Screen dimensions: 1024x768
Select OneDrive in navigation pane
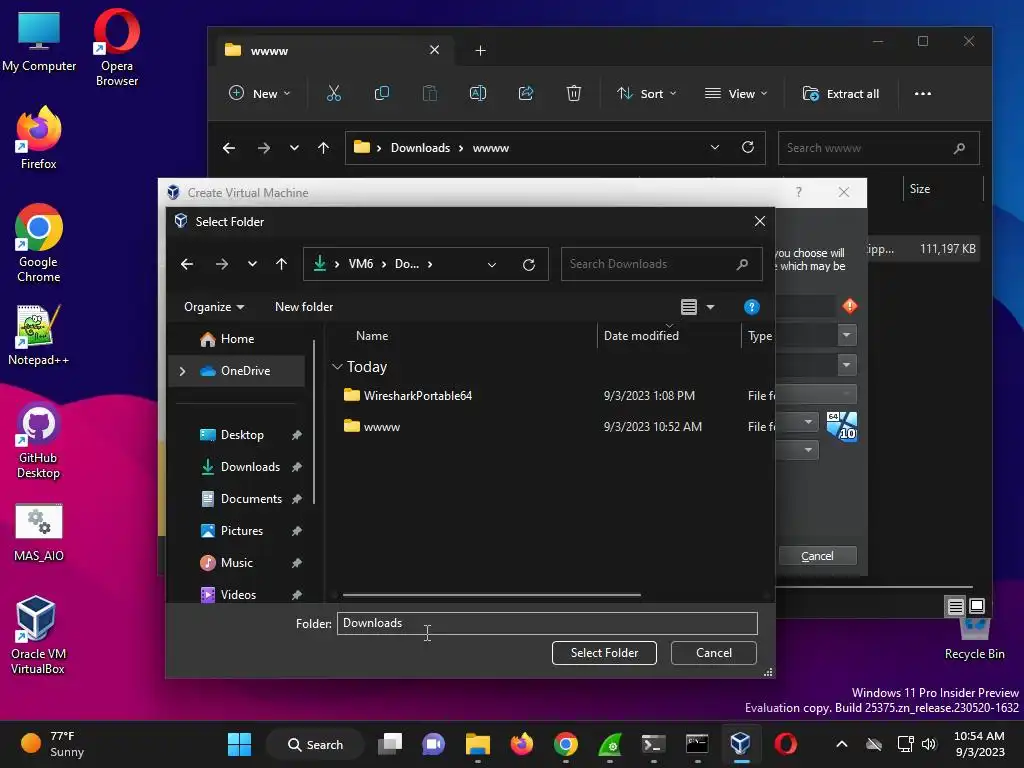point(245,371)
